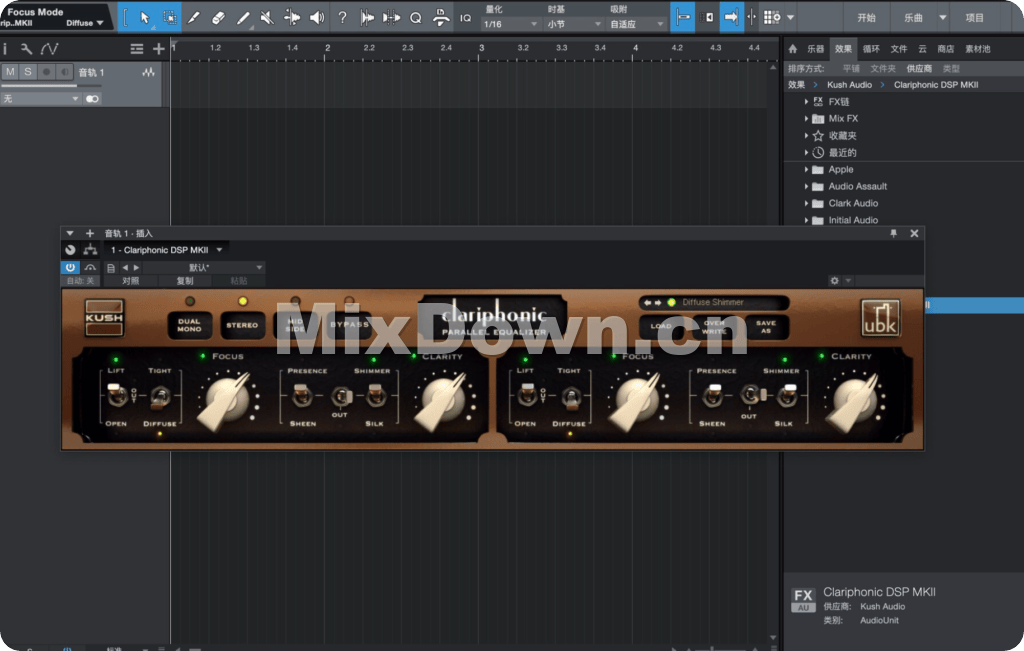Click the plugin routing icon
The height and width of the screenshot is (651, 1024).
coord(90,250)
